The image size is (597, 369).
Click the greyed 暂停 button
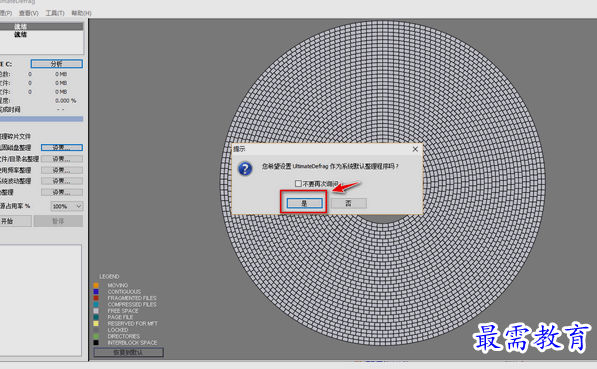(58, 221)
